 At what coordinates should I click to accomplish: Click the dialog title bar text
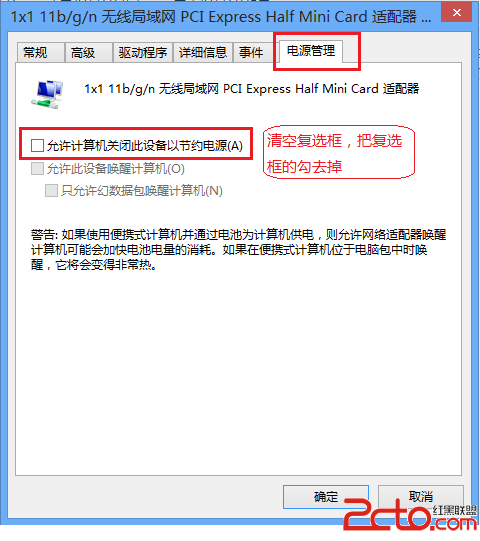[x=221, y=17]
